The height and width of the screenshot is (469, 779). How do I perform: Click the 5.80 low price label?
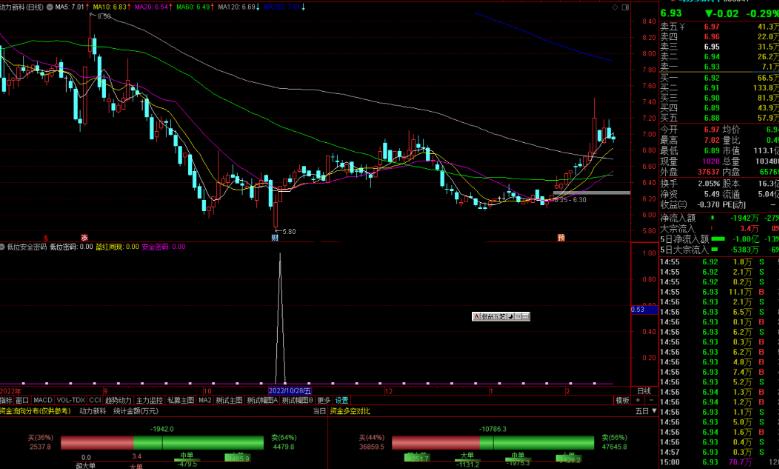point(289,232)
